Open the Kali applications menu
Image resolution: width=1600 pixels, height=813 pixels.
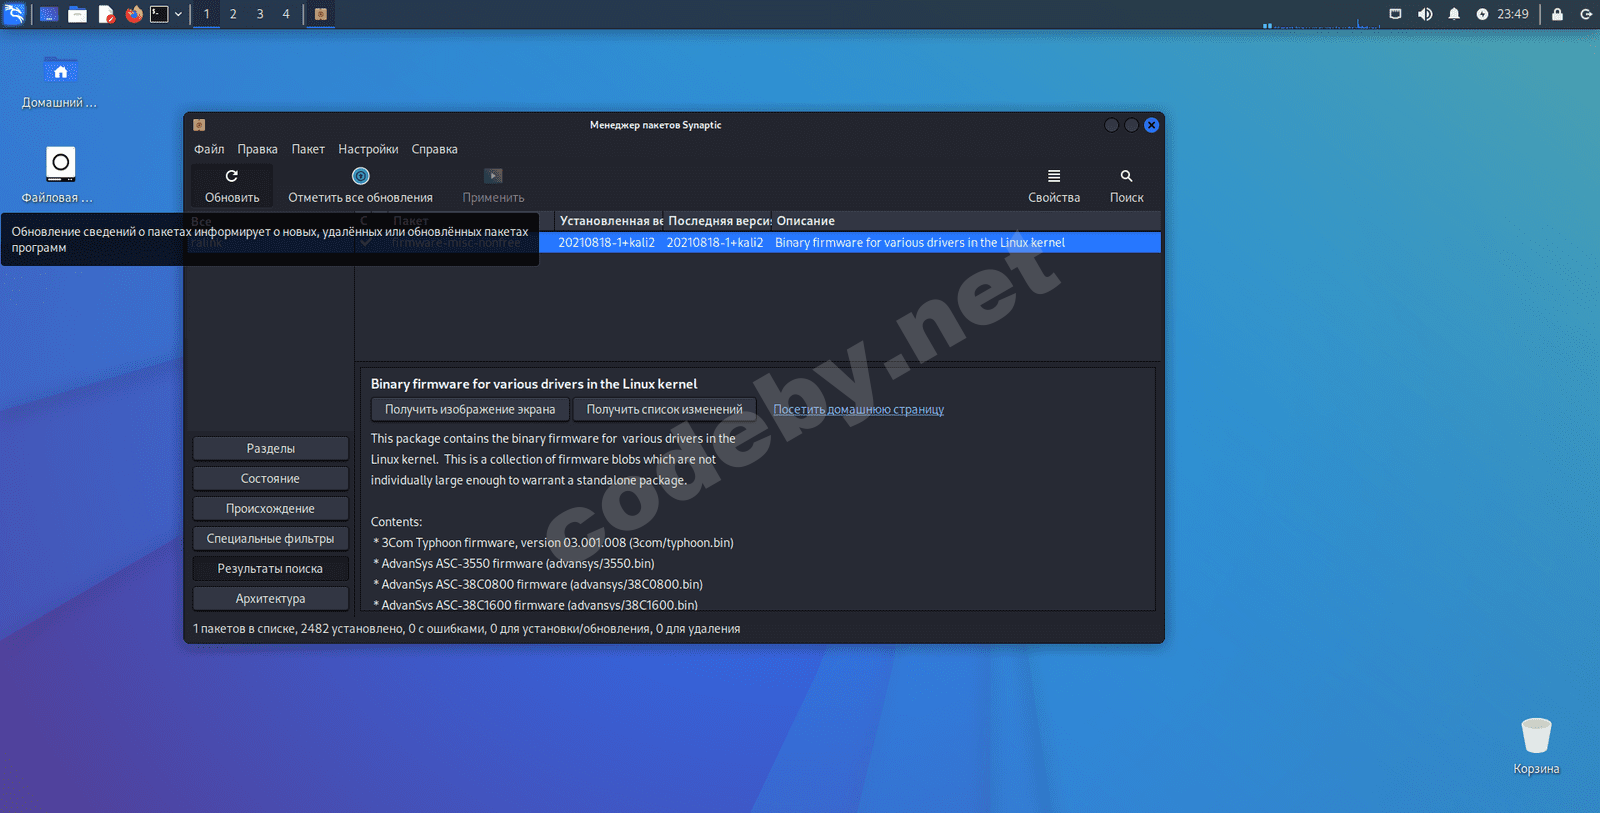tap(14, 14)
